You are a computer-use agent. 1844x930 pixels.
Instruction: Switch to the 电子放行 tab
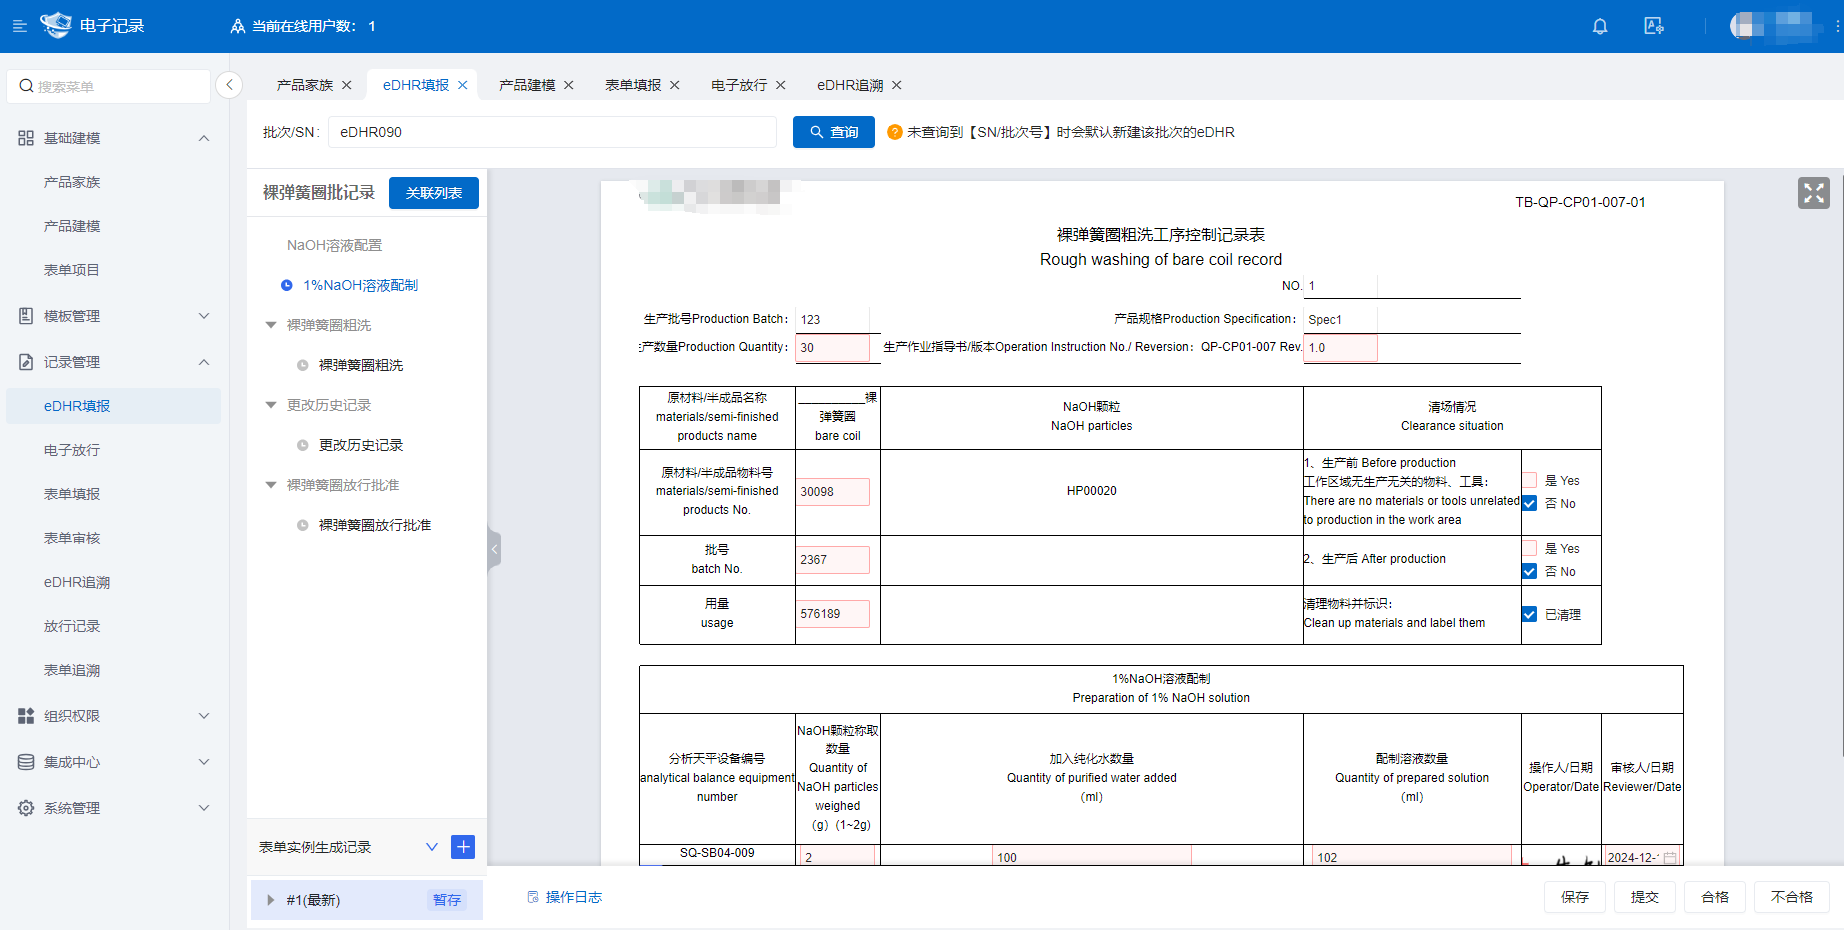click(x=739, y=85)
